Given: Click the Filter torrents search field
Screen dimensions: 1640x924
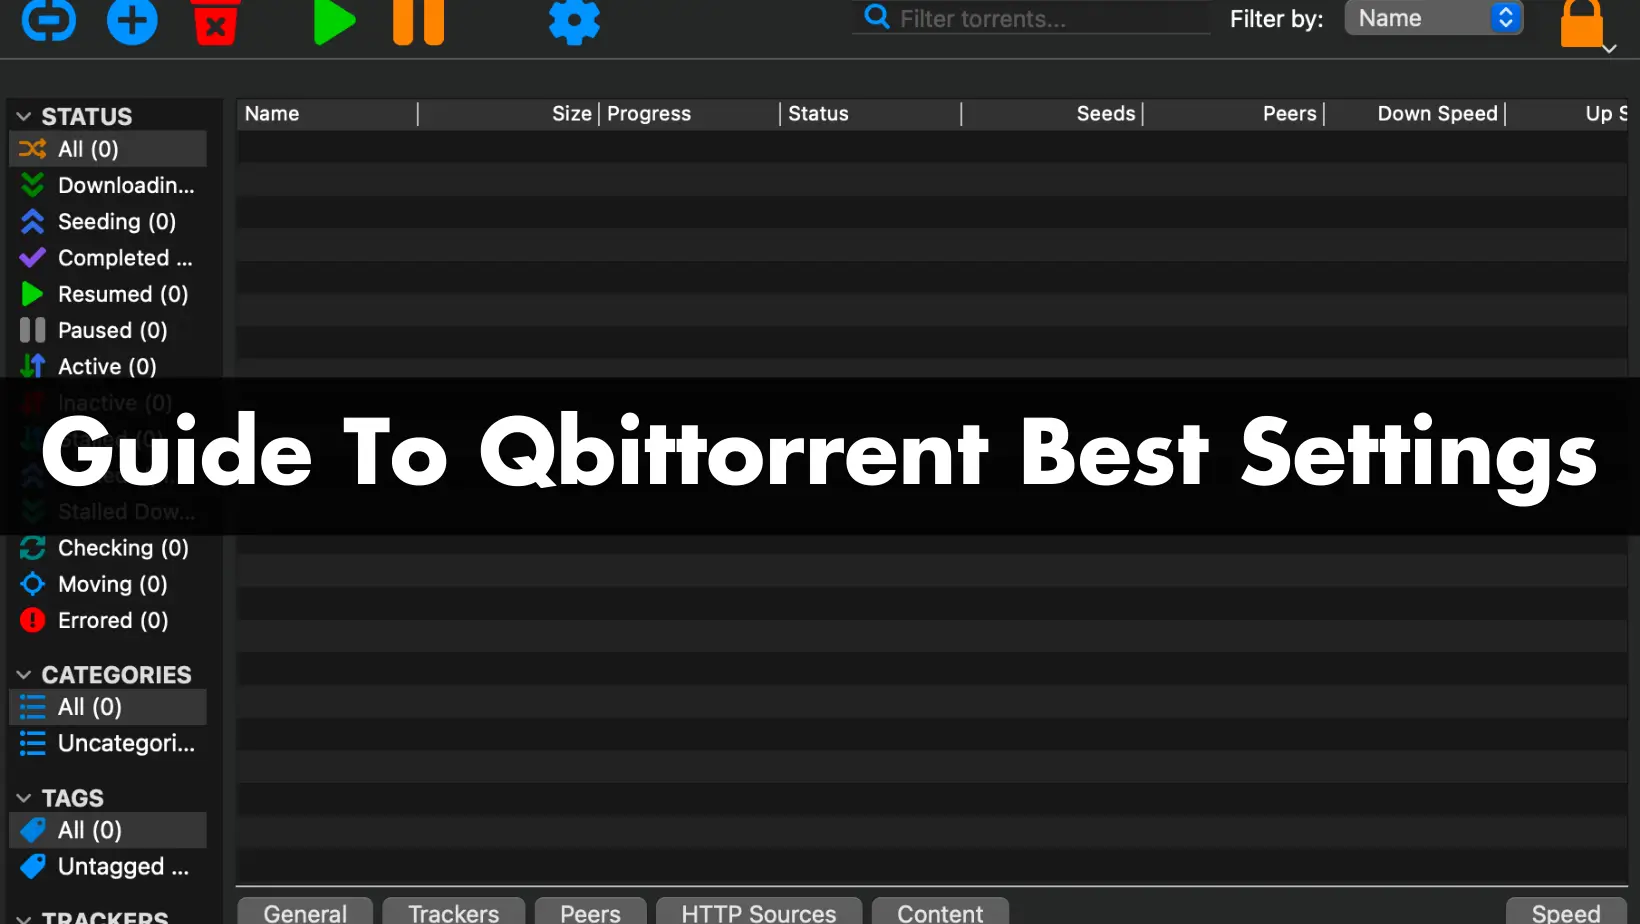Looking at the screenshot, I should point(1030,17).
